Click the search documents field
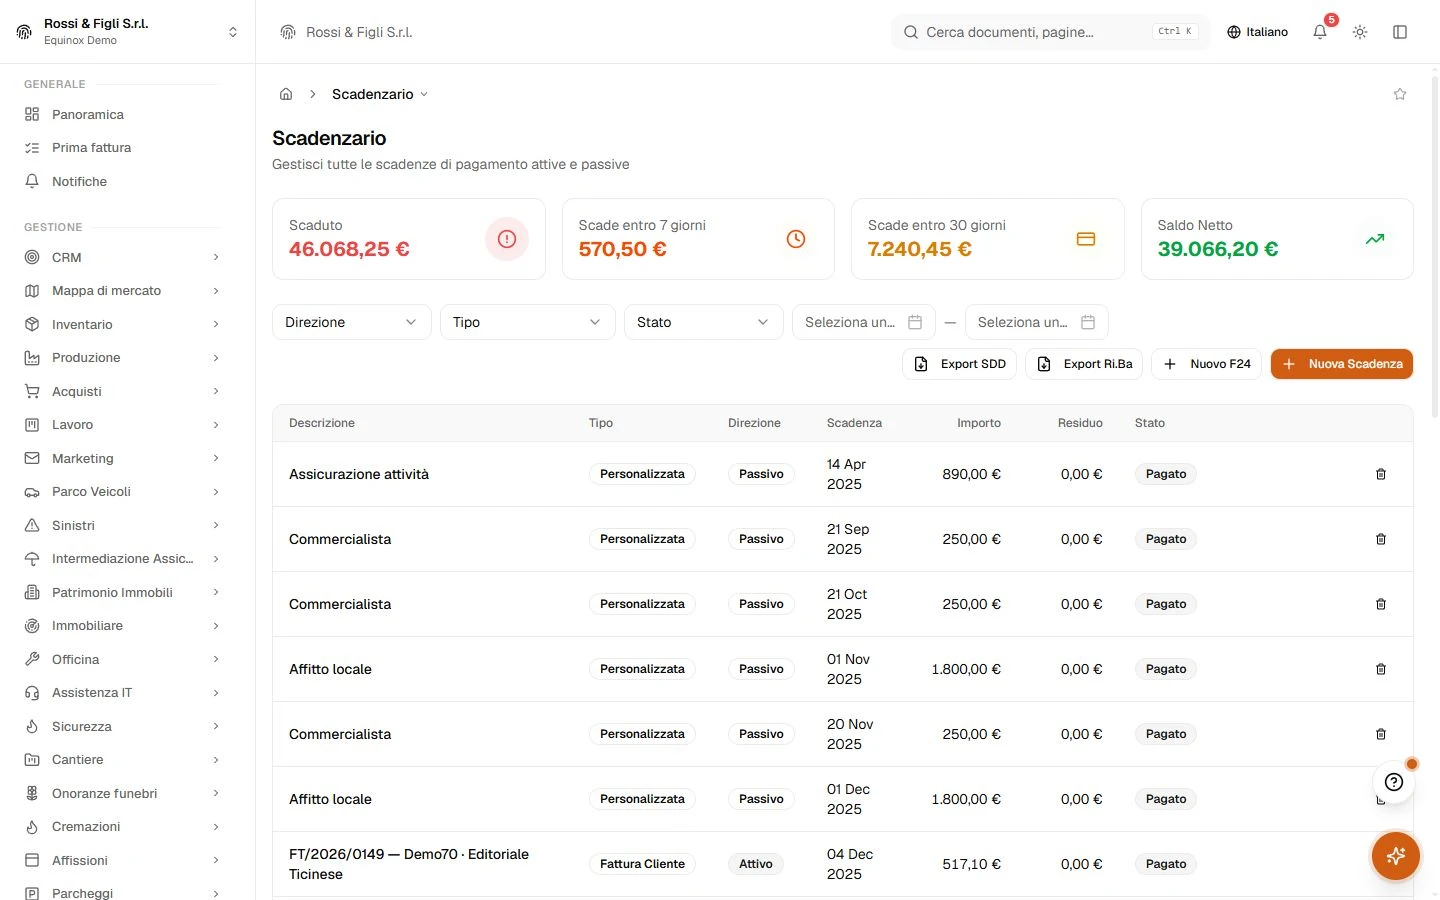 coord(1051,32)
